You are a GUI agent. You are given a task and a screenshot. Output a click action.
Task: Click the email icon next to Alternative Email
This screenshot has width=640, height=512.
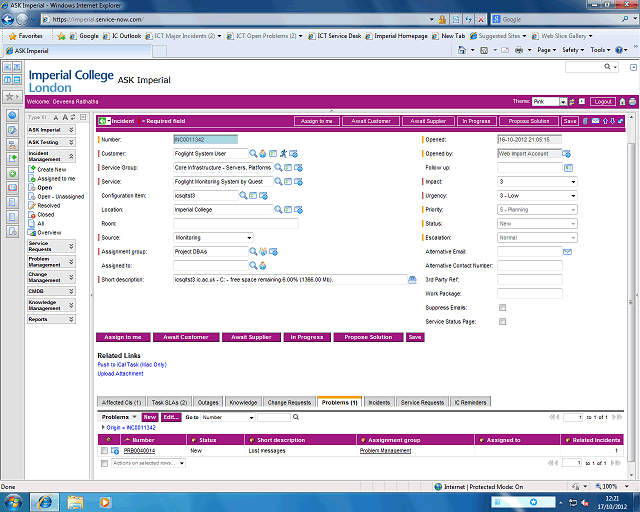click(x=568, y=252)
